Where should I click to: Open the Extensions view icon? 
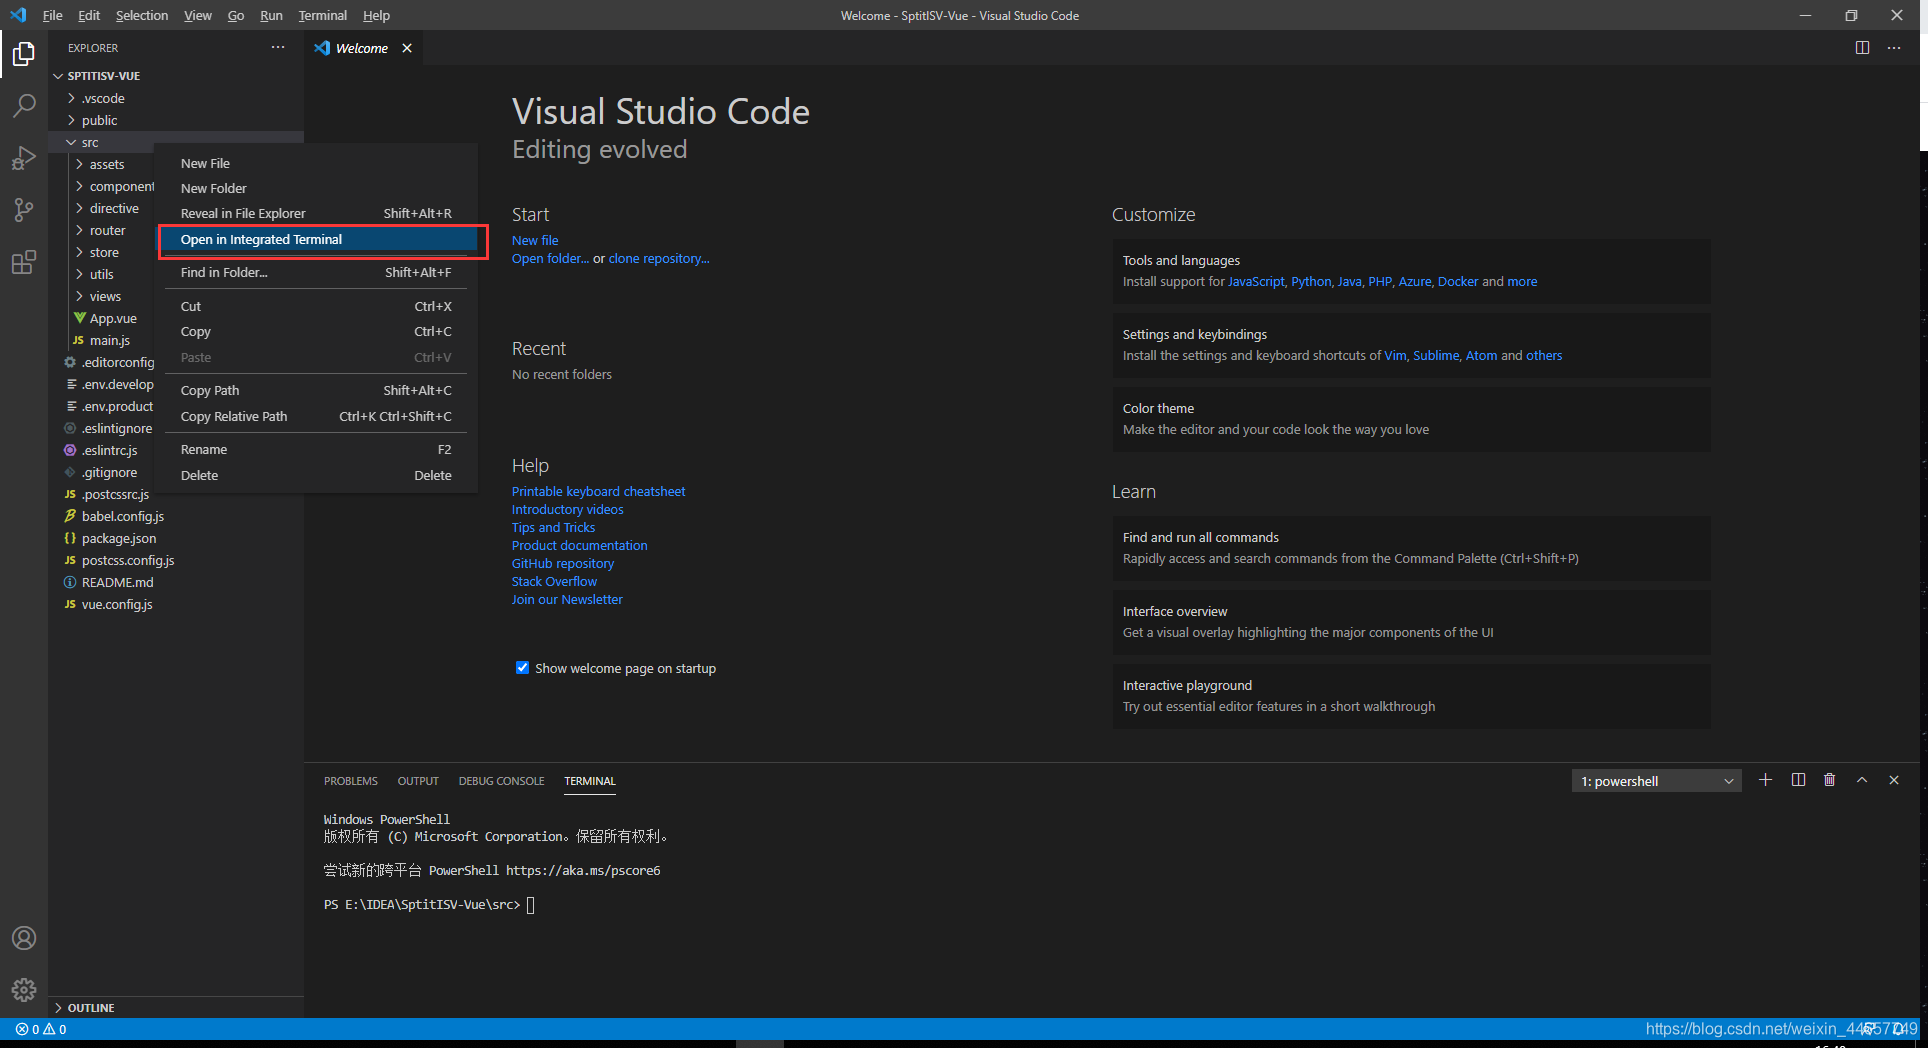24,262
